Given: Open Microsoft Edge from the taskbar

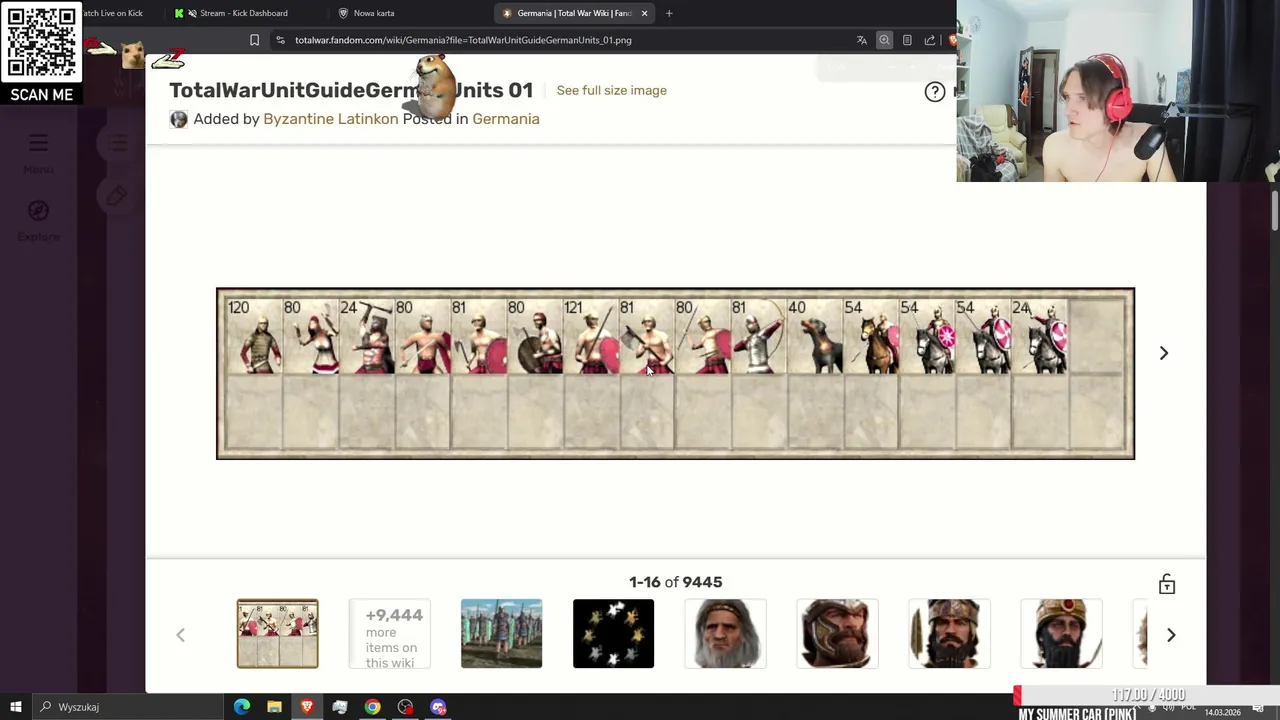Looking at the screenshot, I should tap(242, 707).
